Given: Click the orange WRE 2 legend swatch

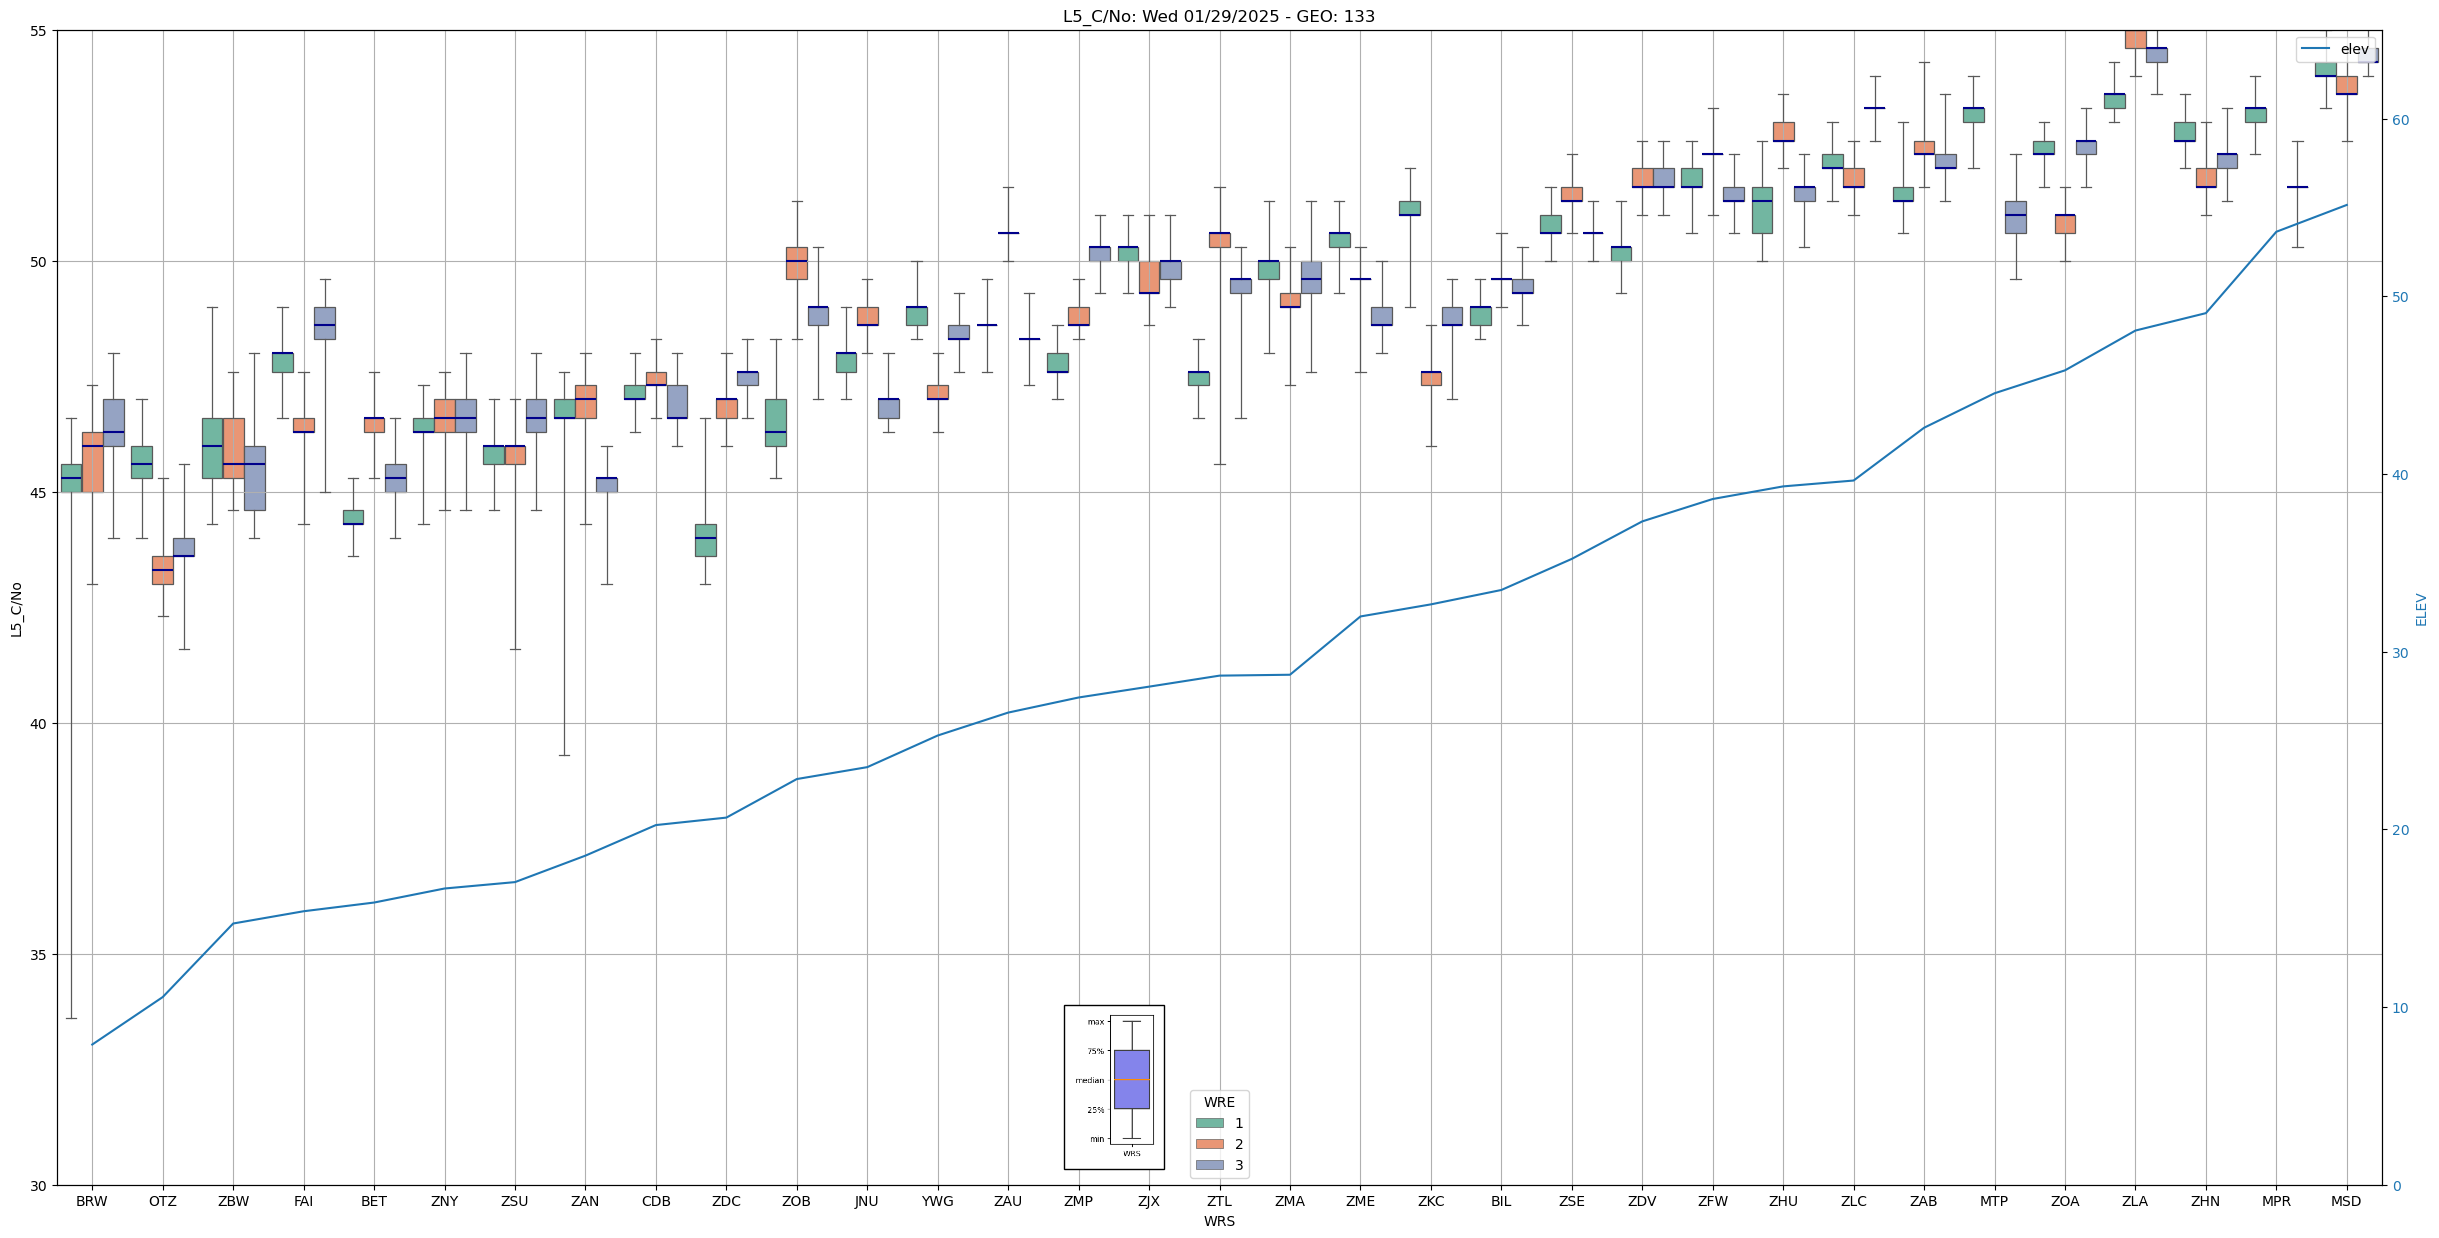Looking at the screenshot, I should [1209, 1144].
